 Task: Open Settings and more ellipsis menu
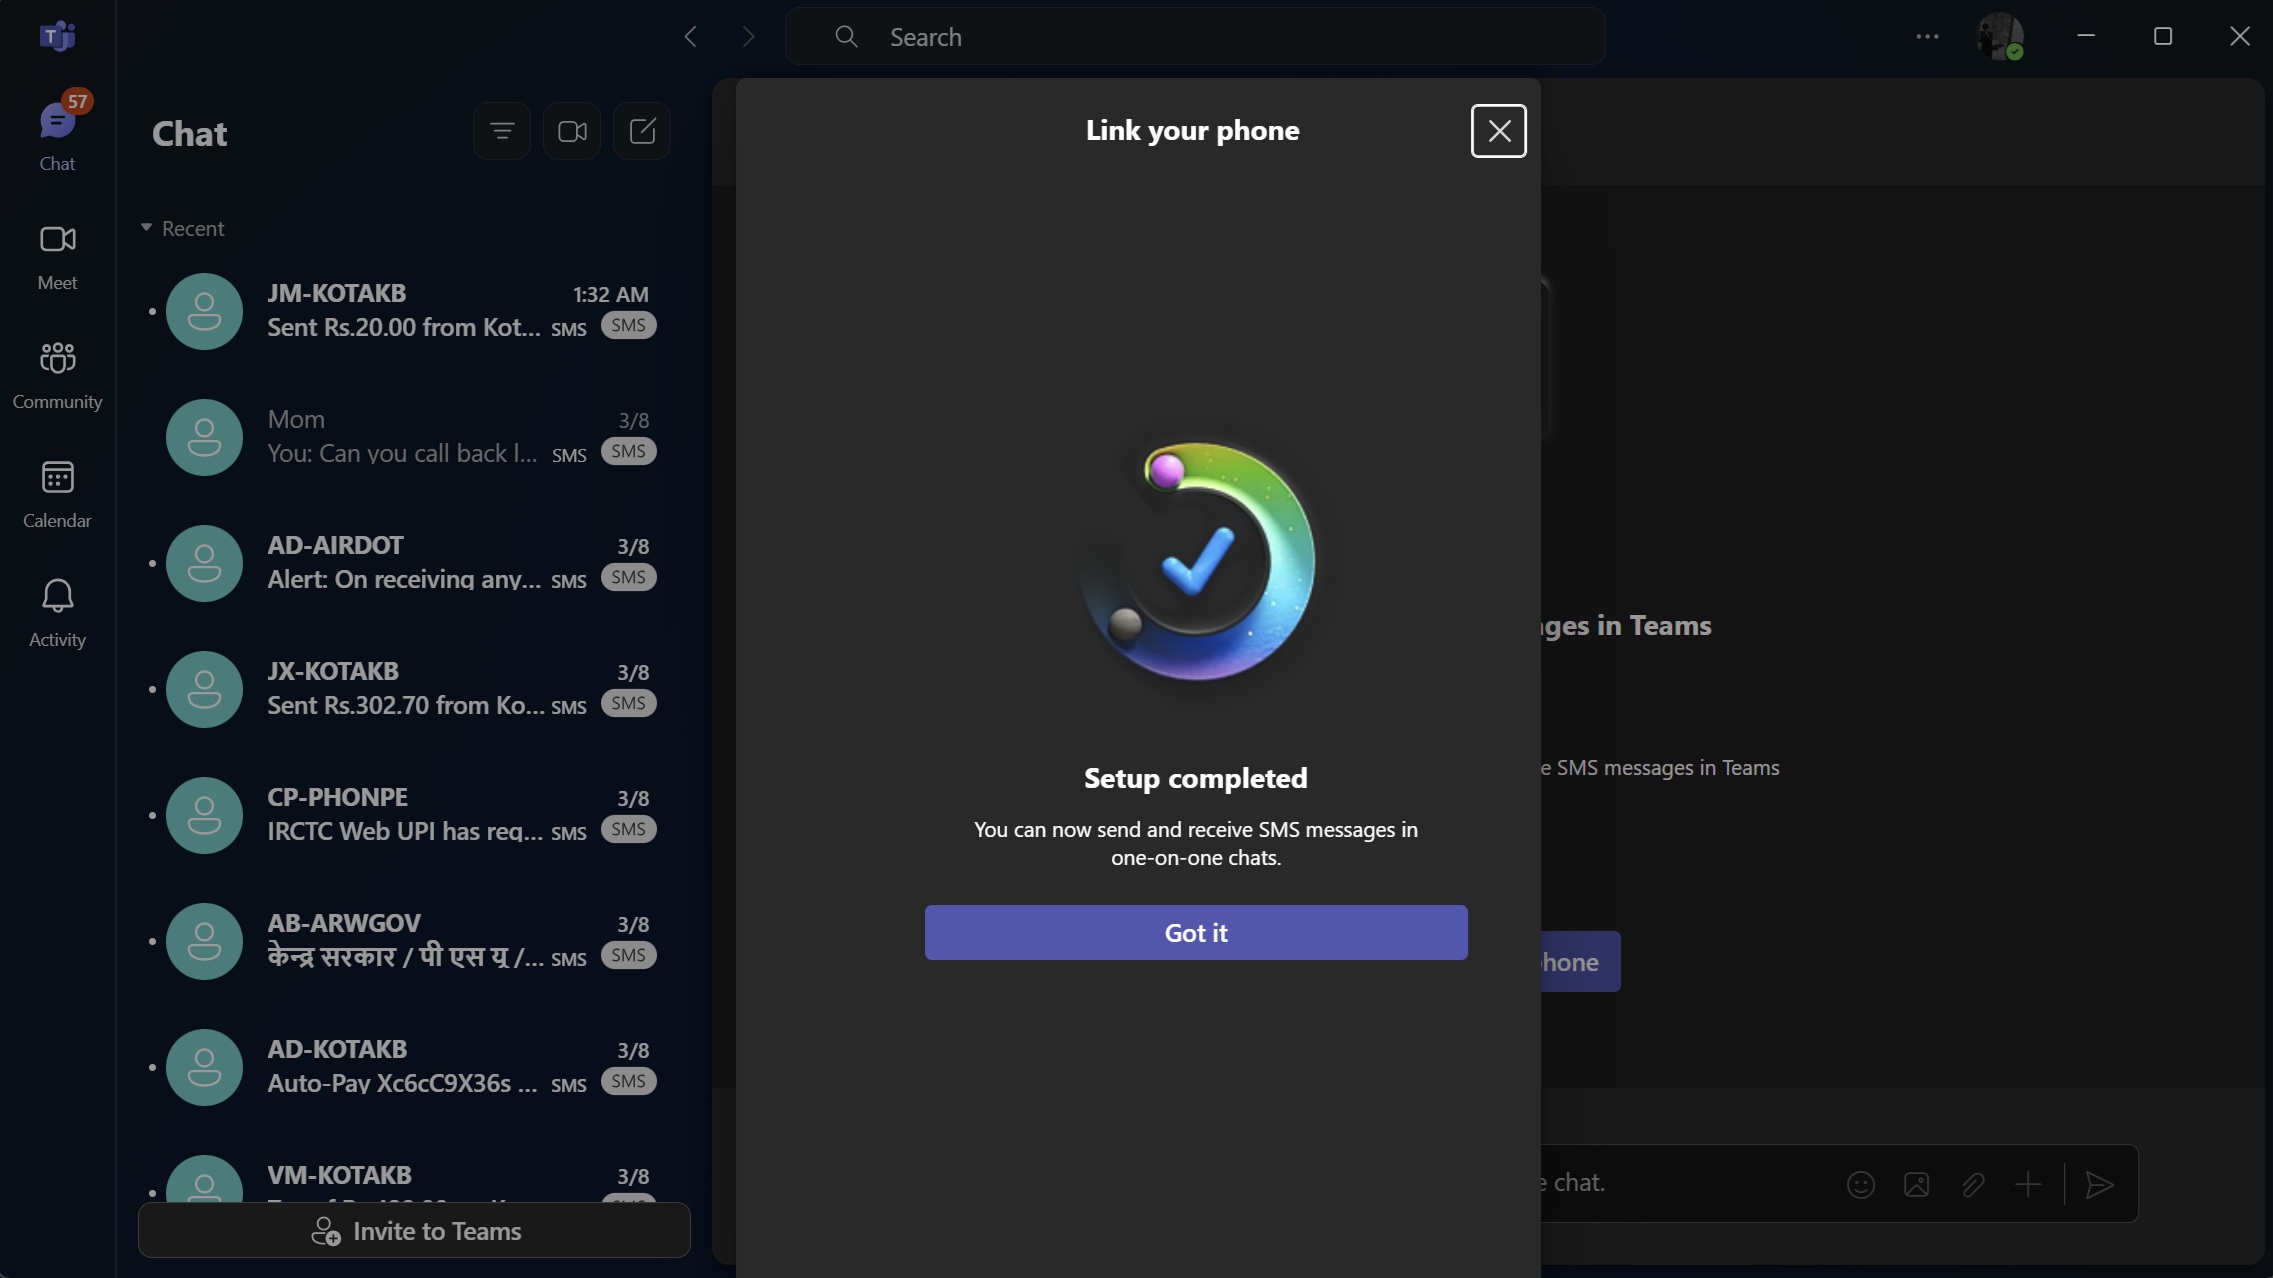coord(1927,37)
